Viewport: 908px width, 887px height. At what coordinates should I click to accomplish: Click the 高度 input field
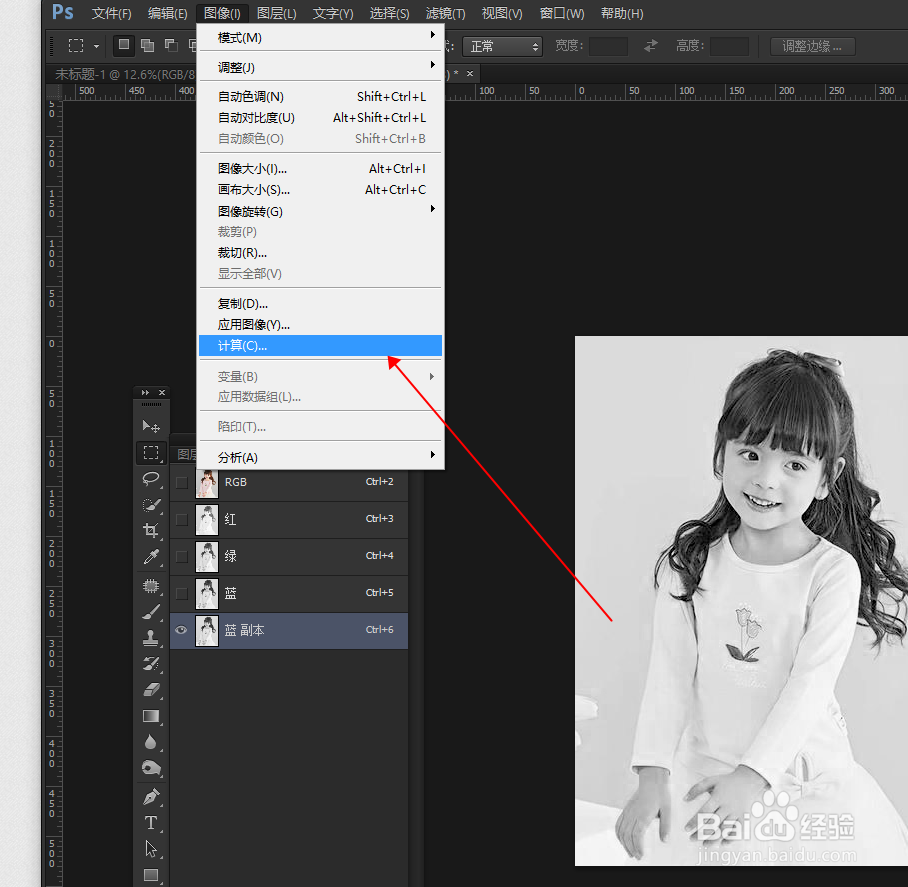(729, 46)
